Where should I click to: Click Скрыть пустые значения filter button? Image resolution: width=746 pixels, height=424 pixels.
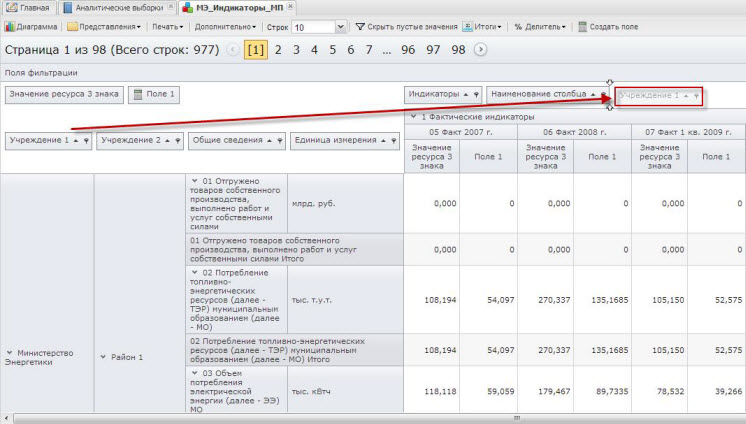407,27
